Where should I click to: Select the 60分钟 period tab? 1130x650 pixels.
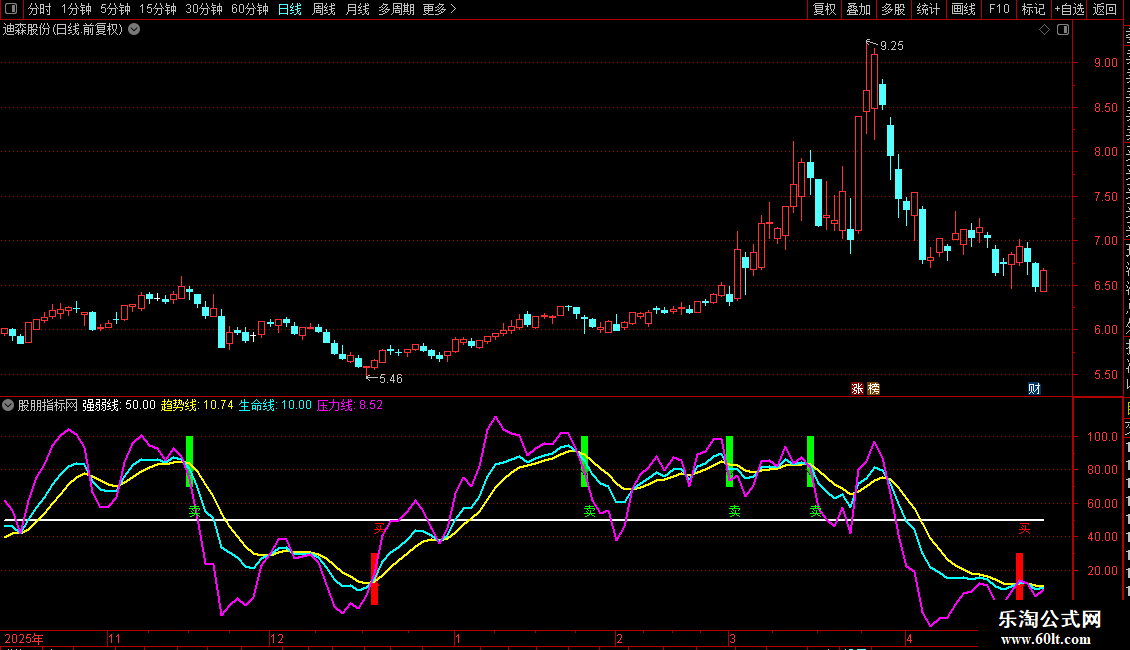(250, 9)
